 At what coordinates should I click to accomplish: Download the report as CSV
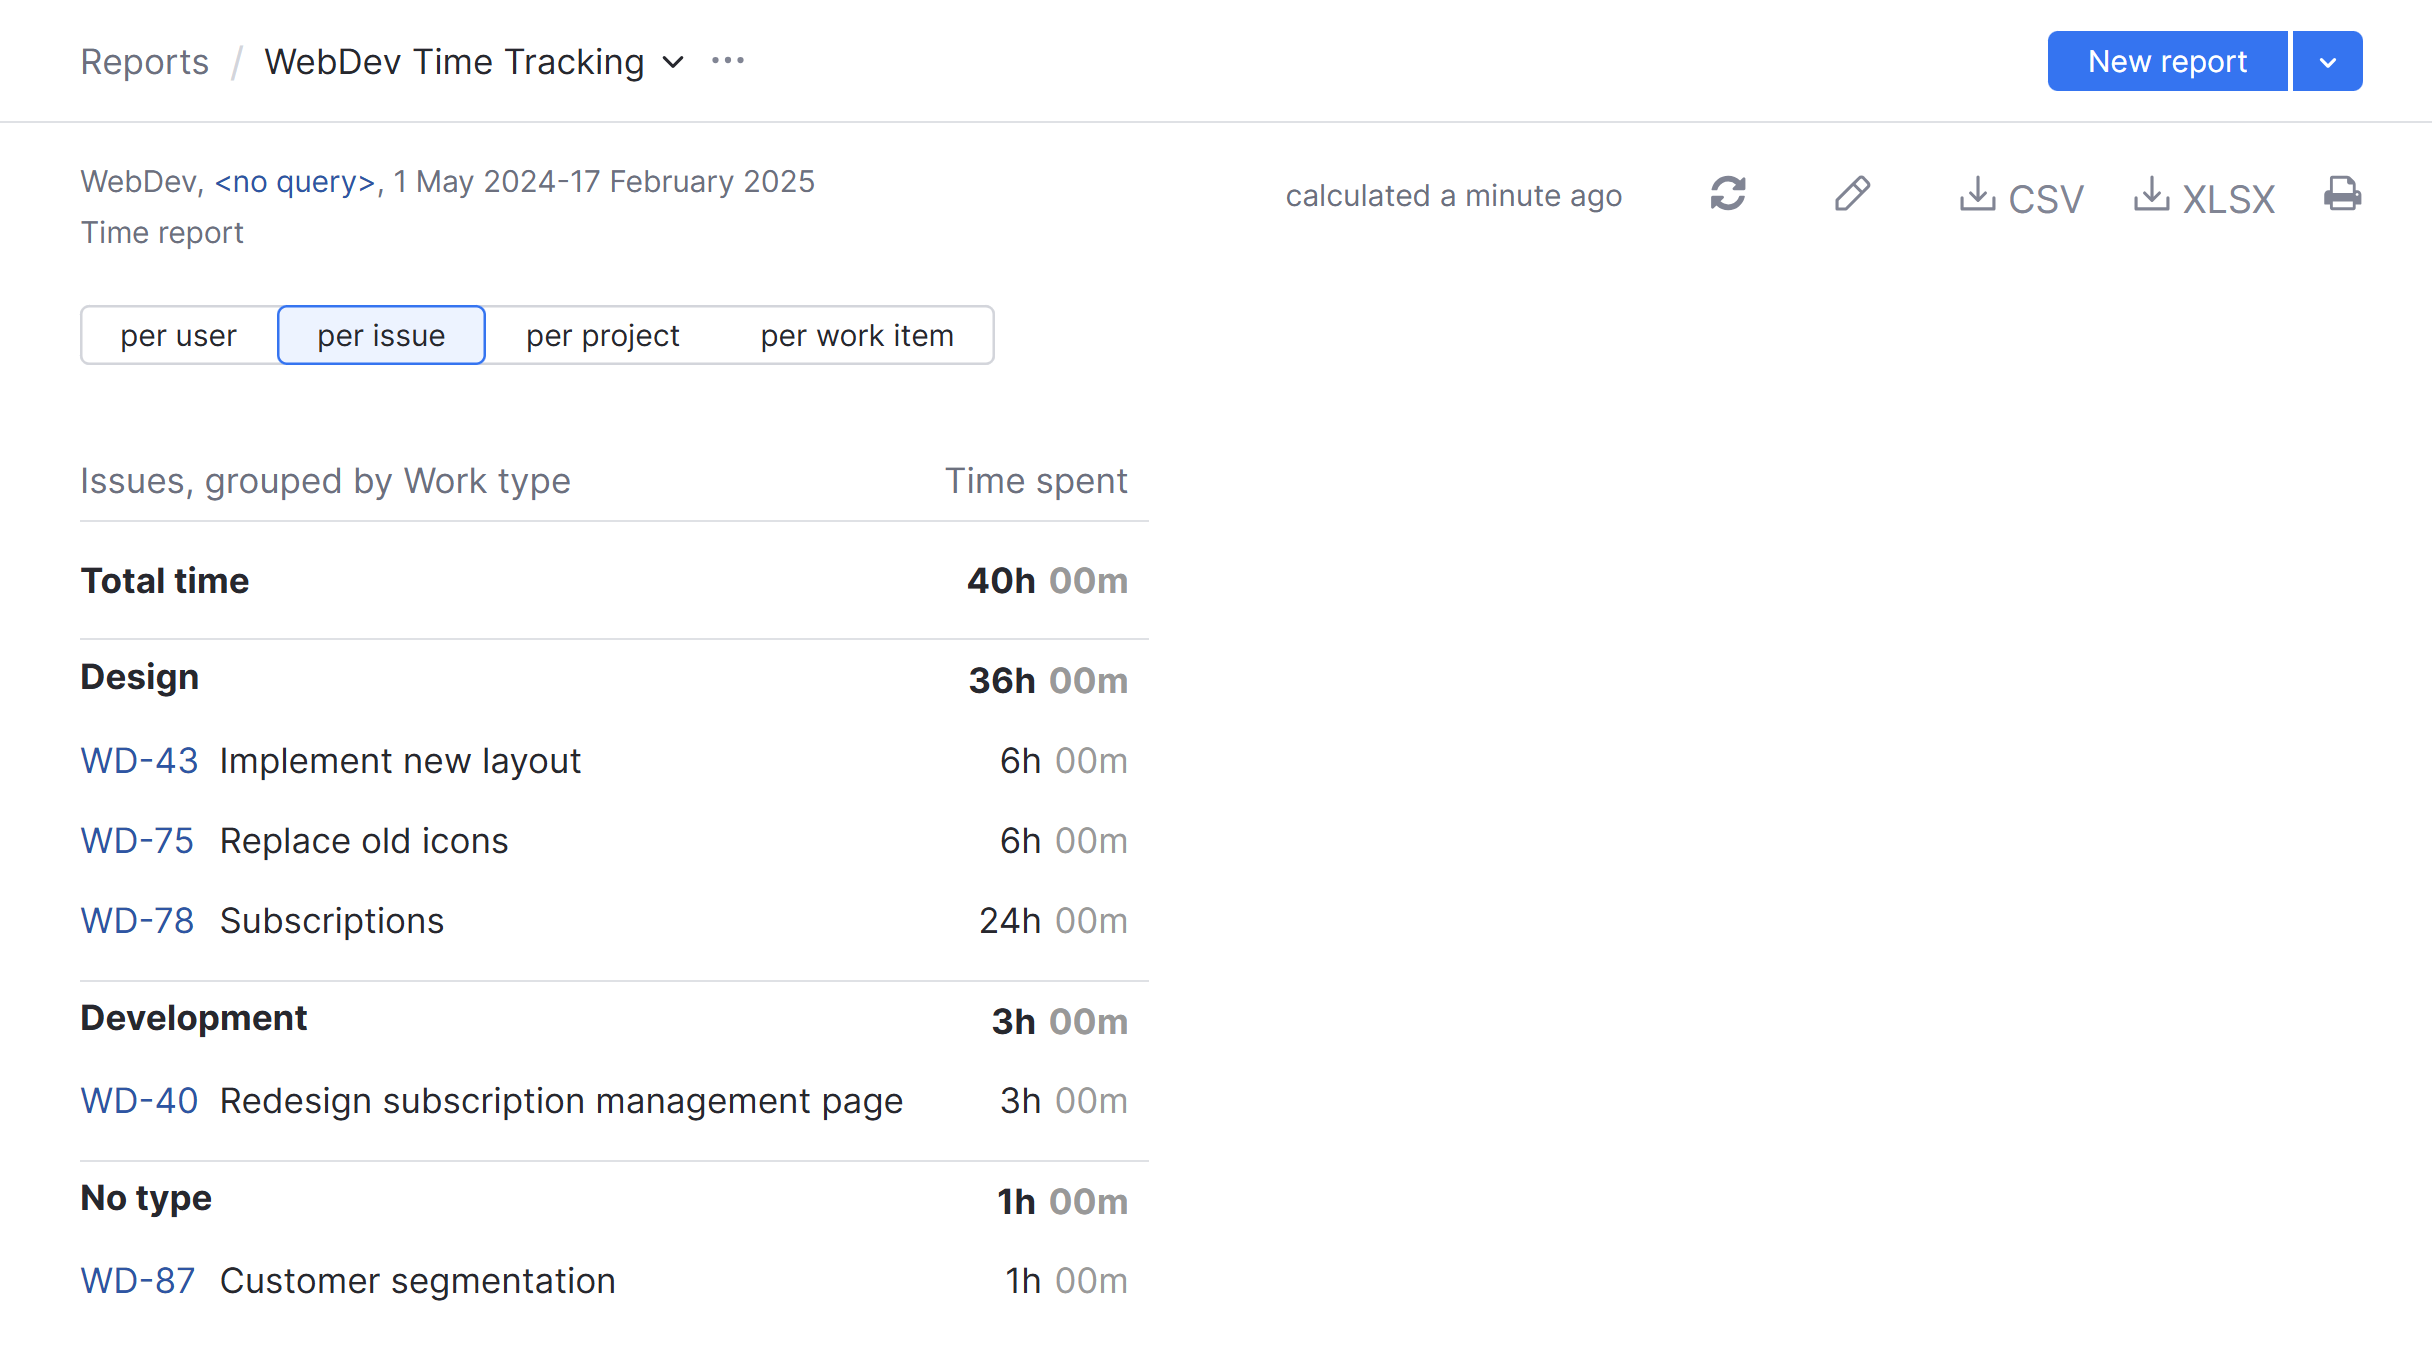point(2020,197)
